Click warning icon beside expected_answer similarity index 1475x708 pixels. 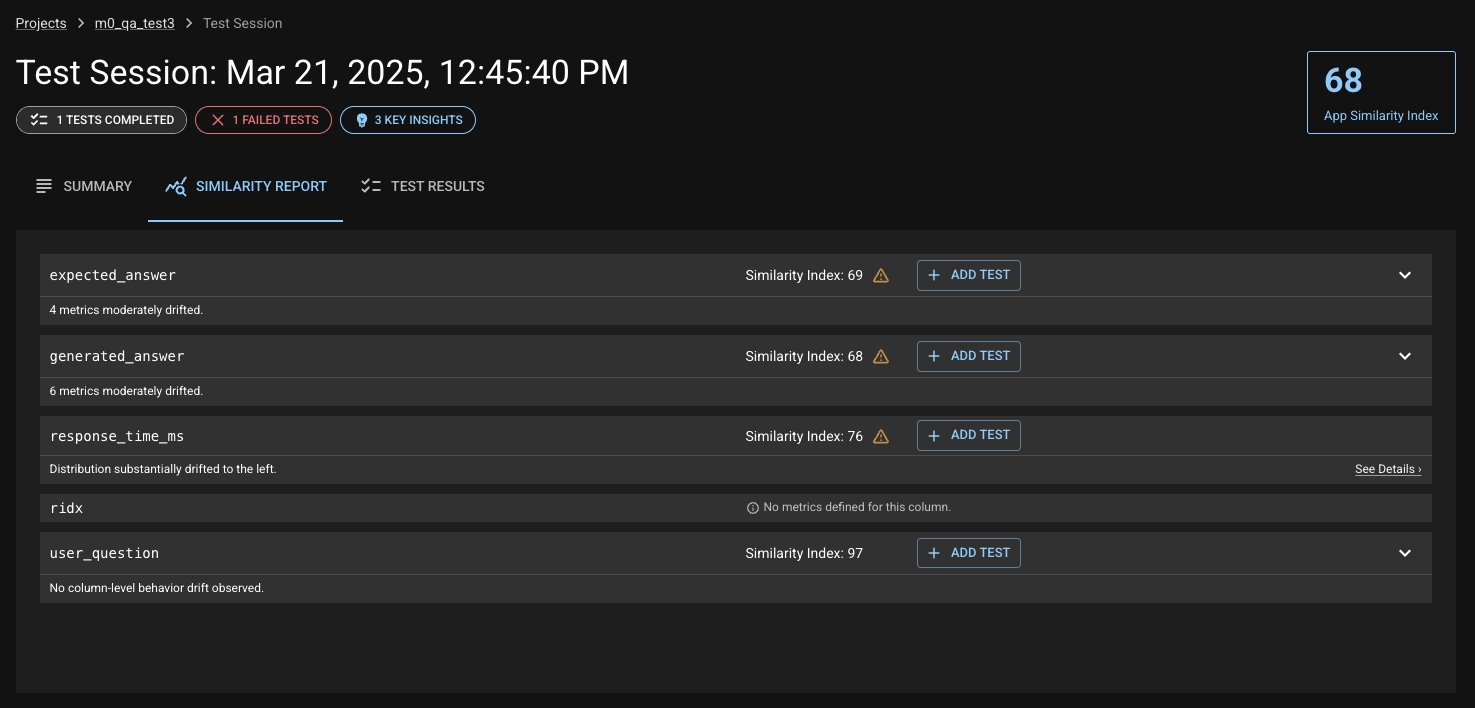pyautogui.click(x=881, y=276)
